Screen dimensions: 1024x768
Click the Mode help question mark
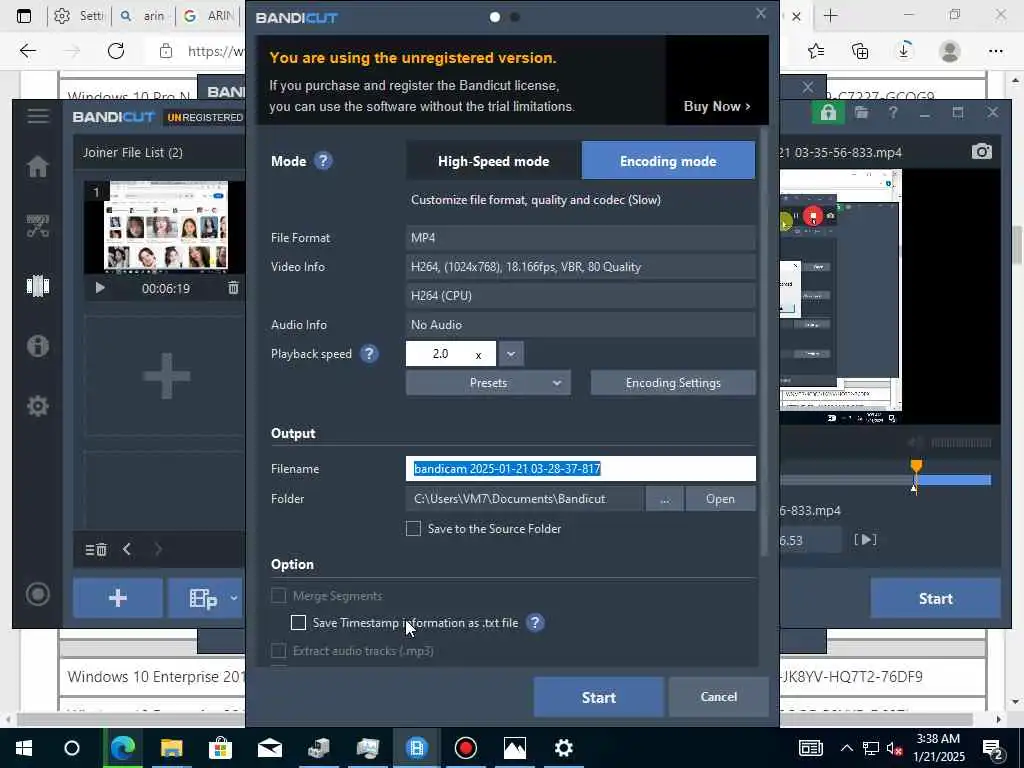[x=323, y=161]
